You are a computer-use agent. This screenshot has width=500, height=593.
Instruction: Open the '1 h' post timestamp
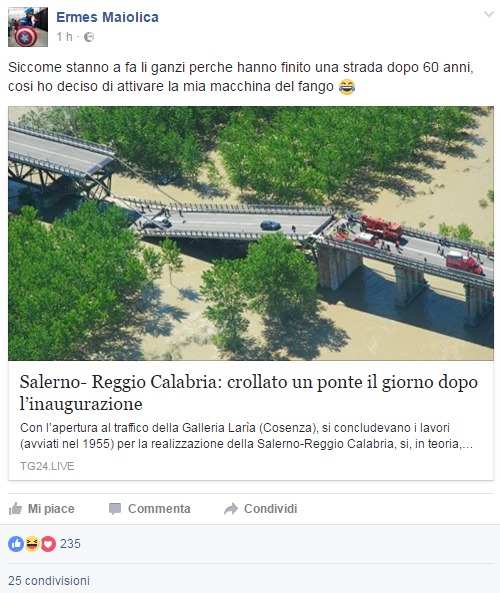click(x=64, y=37)
